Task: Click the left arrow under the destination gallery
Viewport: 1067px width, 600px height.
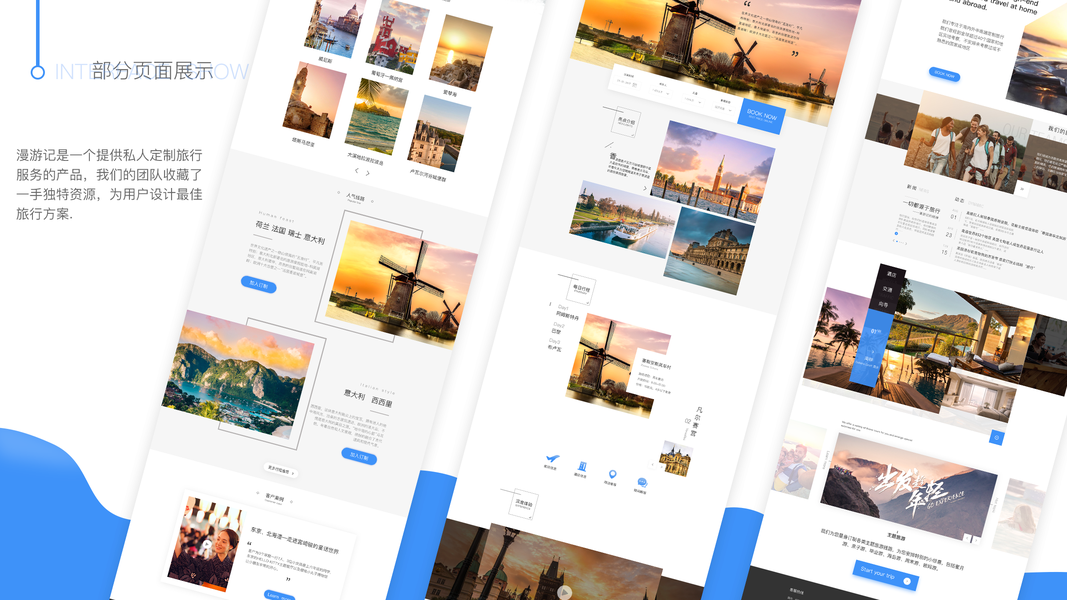Action: click(357, 170)
